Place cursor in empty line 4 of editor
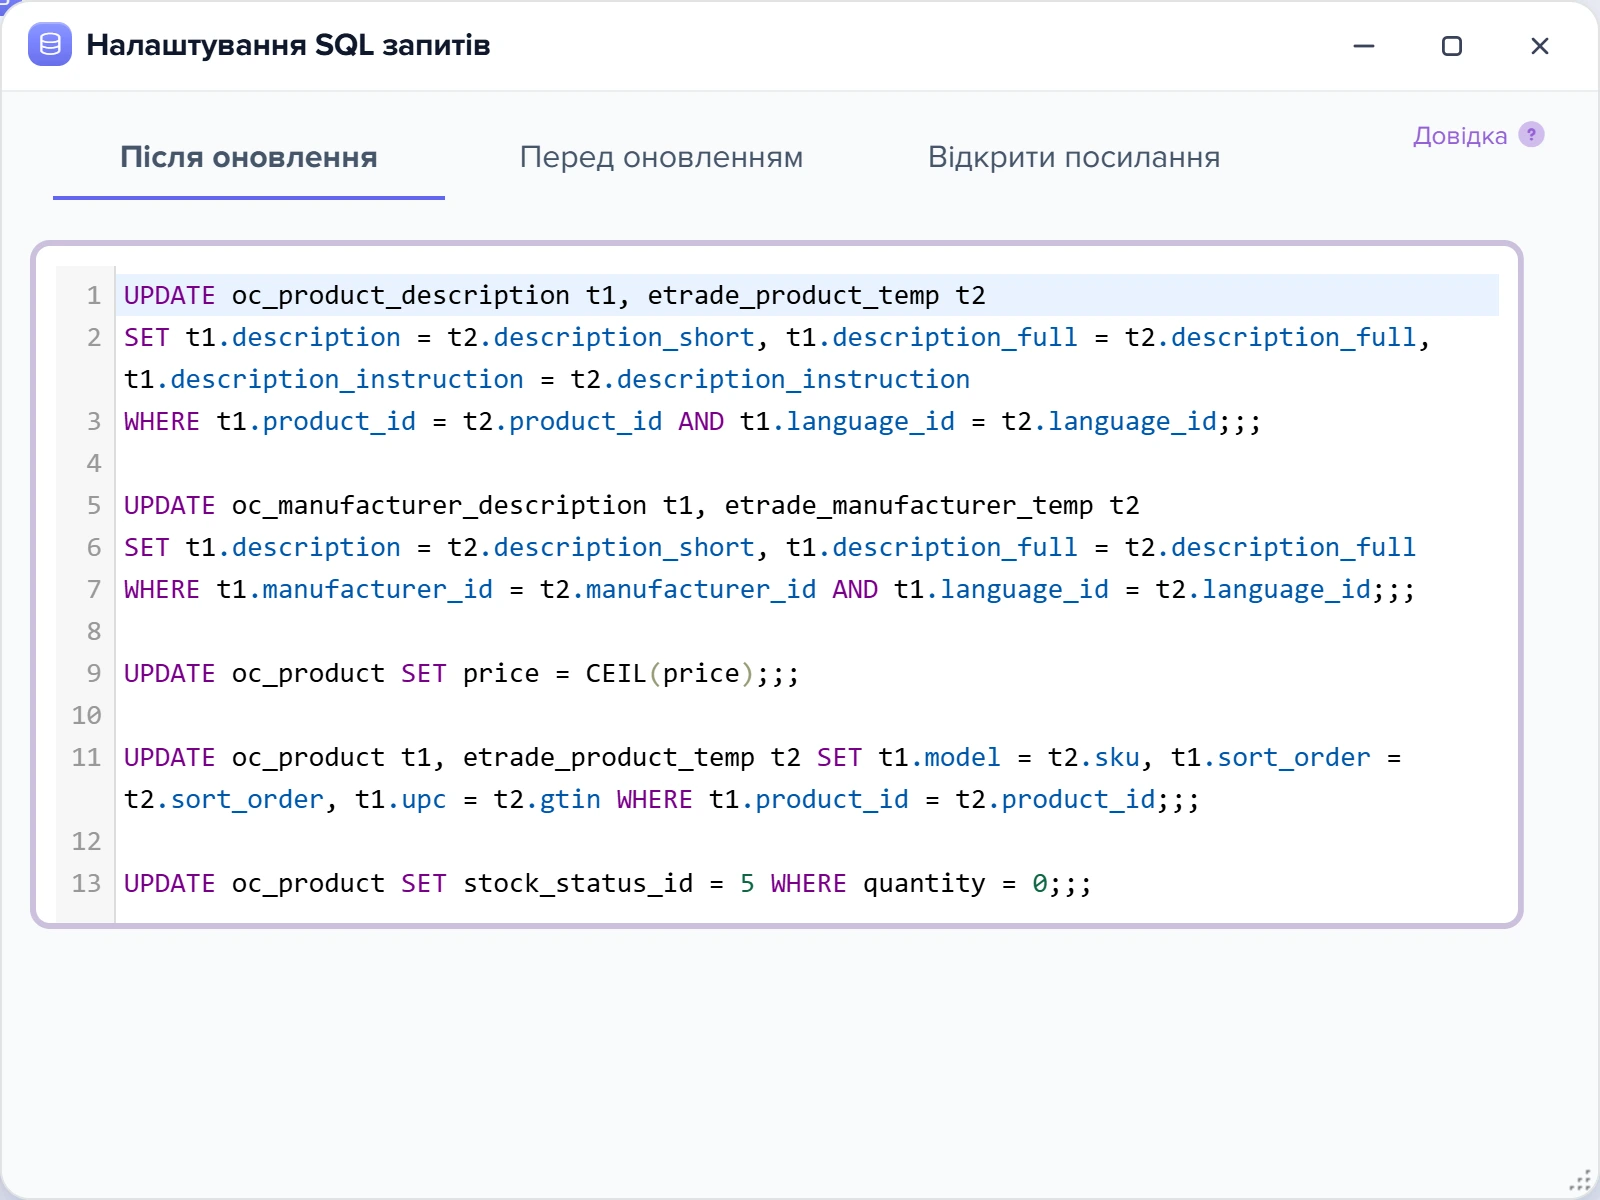 (806, 463)
